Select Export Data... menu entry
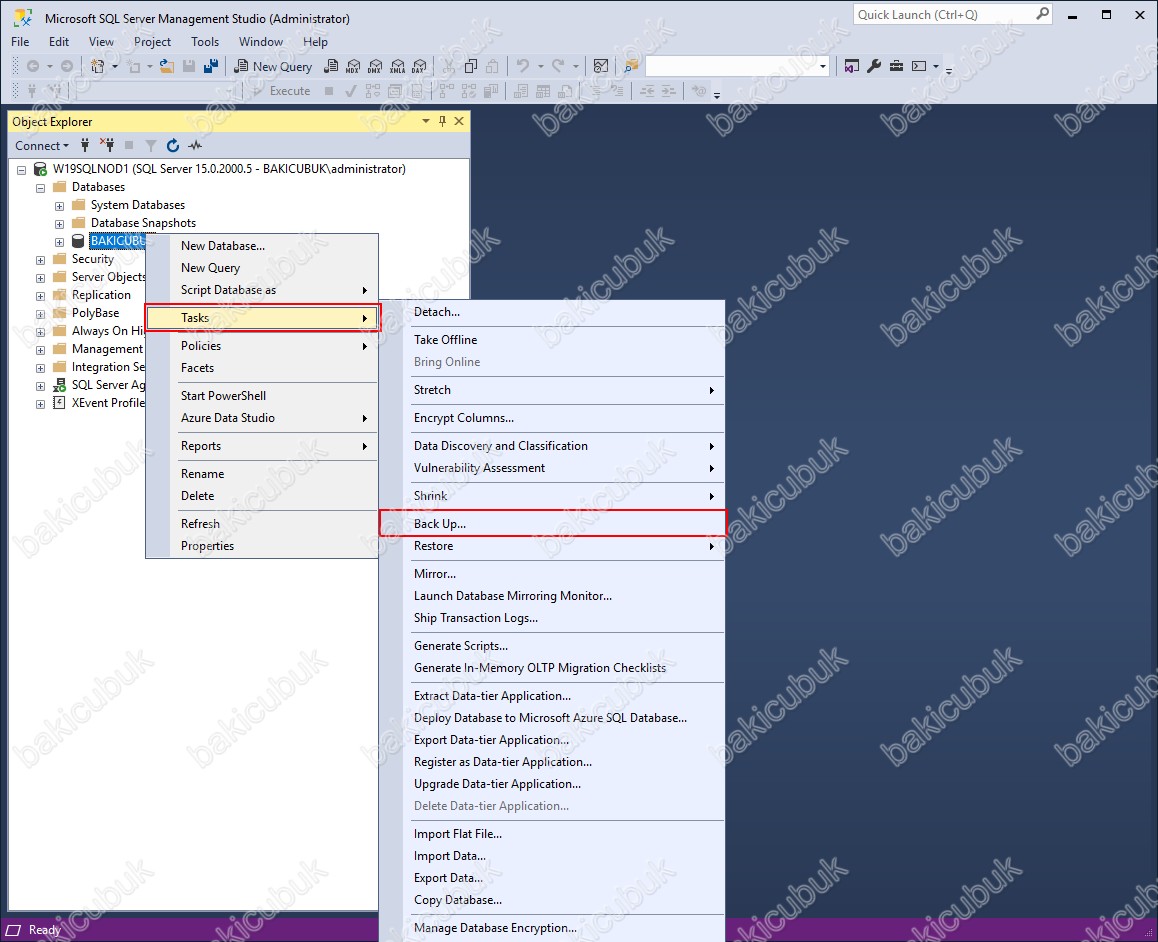Screen dimensions: 1158x942 (552, 878)
